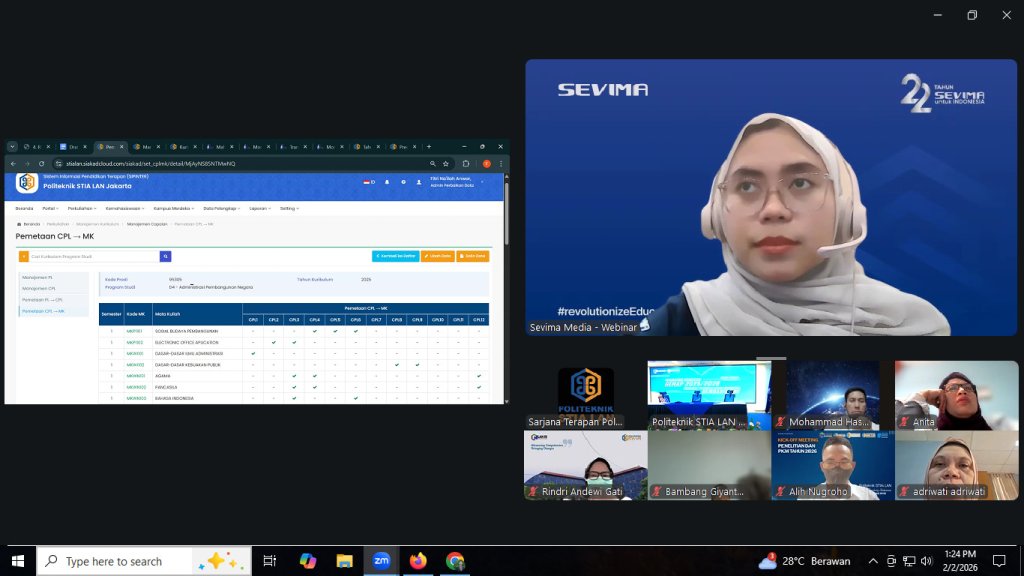
Task: Show hidden system tray icons
Action: [x=873, y=561]
